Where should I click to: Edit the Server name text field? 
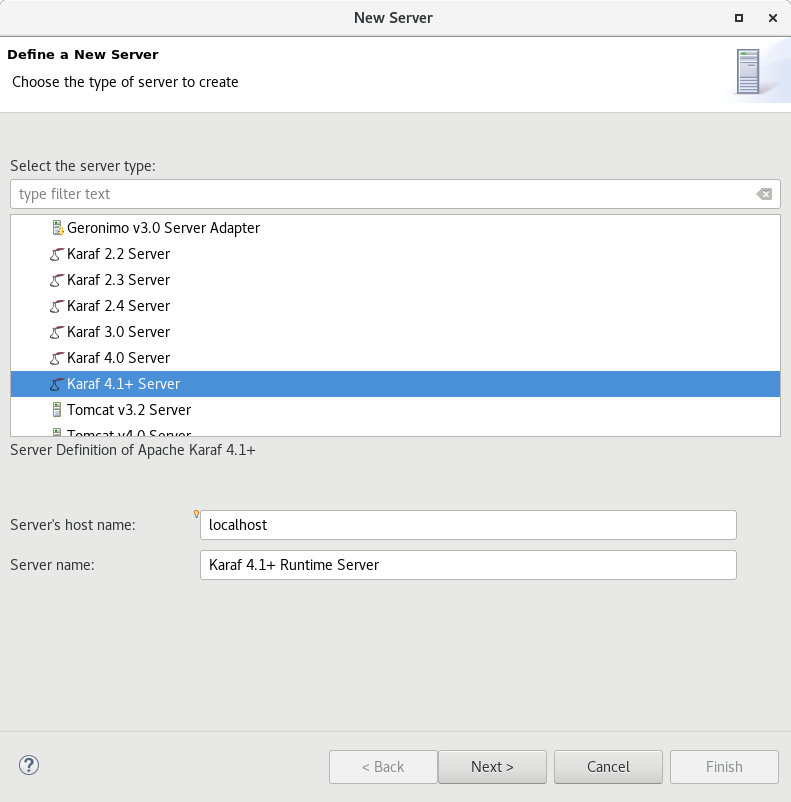pos(468,565)
